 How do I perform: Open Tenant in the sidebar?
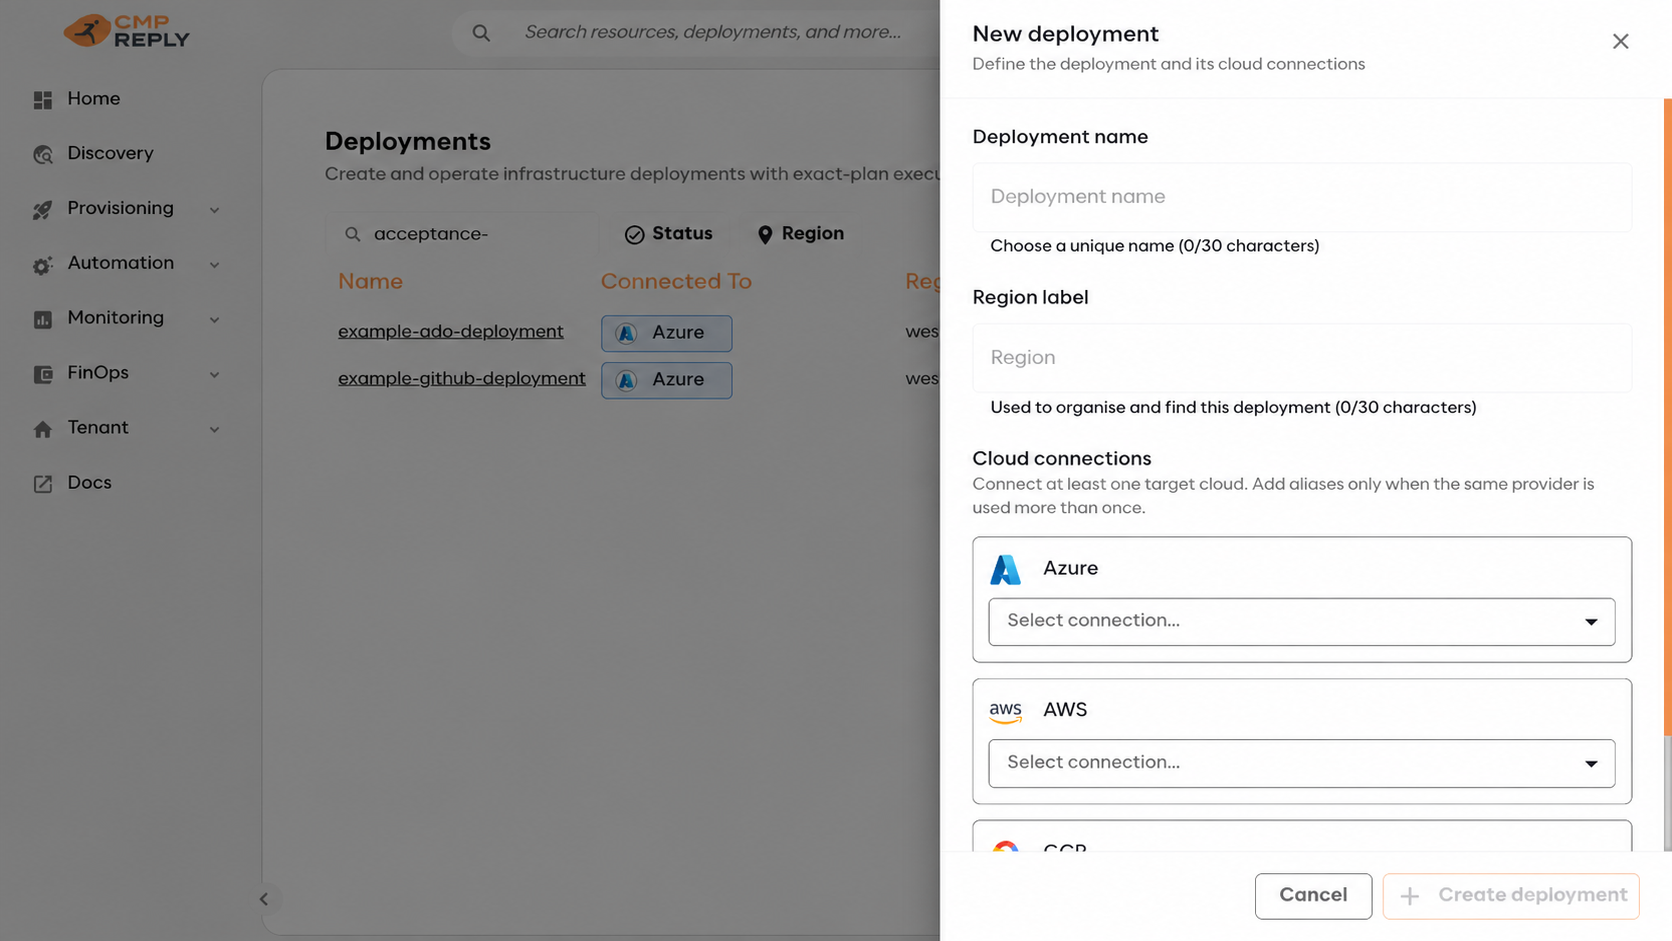tap(98, 428)
